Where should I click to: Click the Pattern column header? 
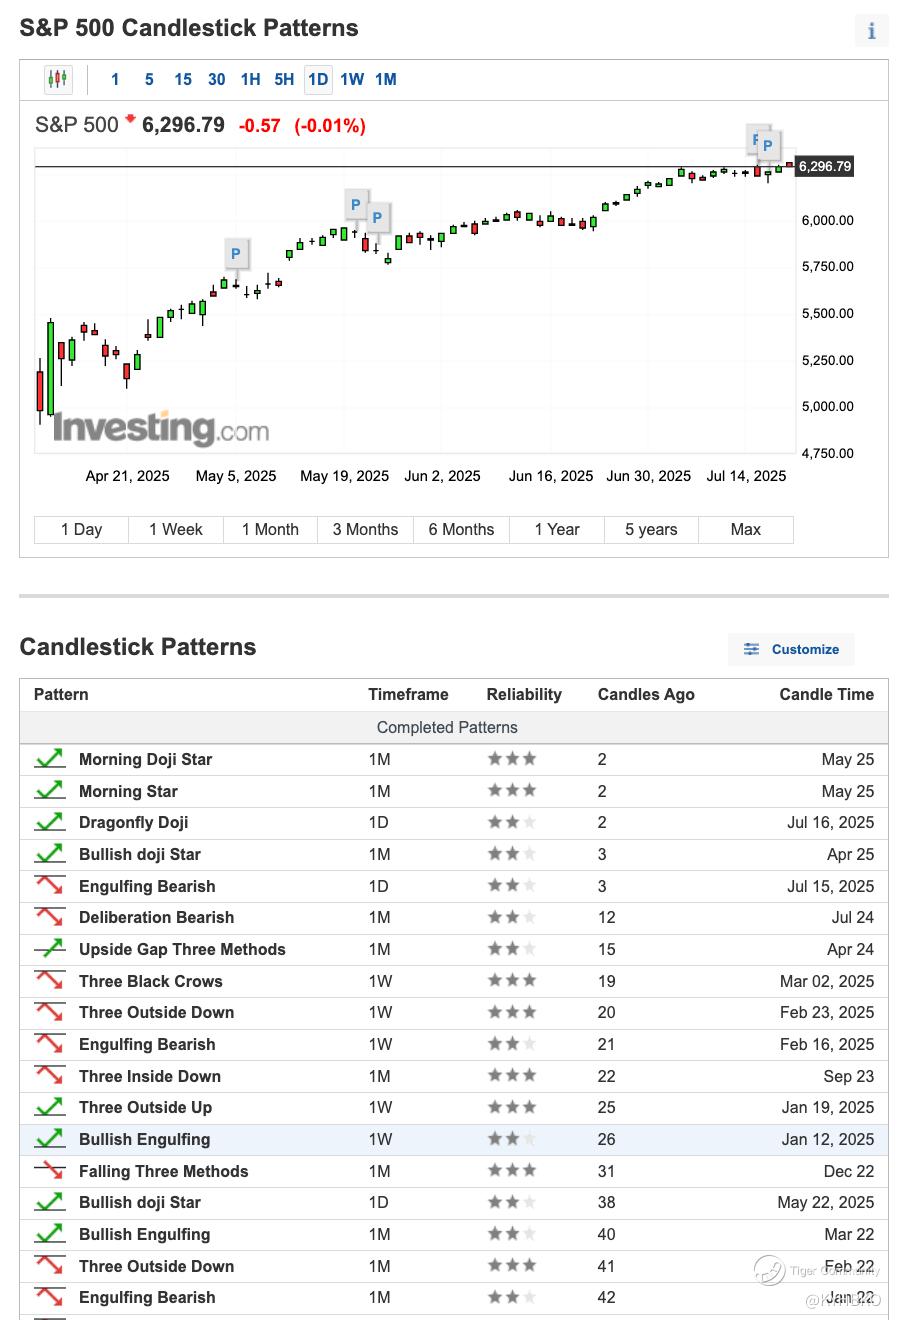[61, 694]
